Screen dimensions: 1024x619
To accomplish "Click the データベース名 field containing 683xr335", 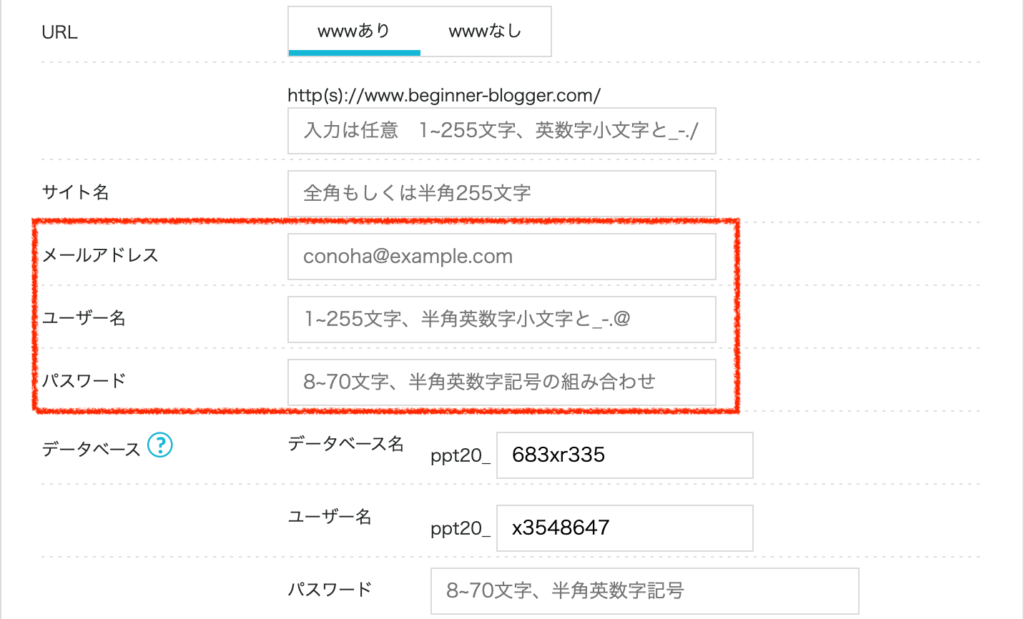I will point(624,455).
